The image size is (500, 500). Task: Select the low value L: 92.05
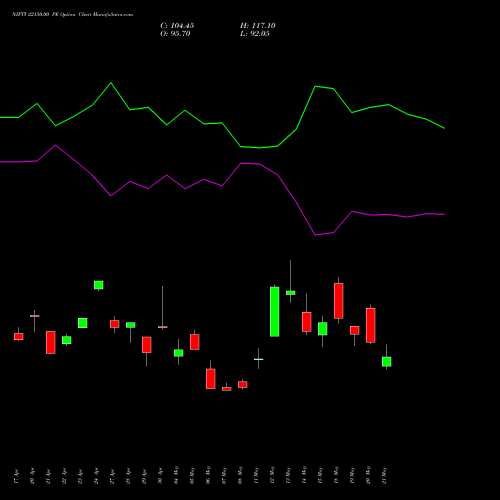click(255, 34)
